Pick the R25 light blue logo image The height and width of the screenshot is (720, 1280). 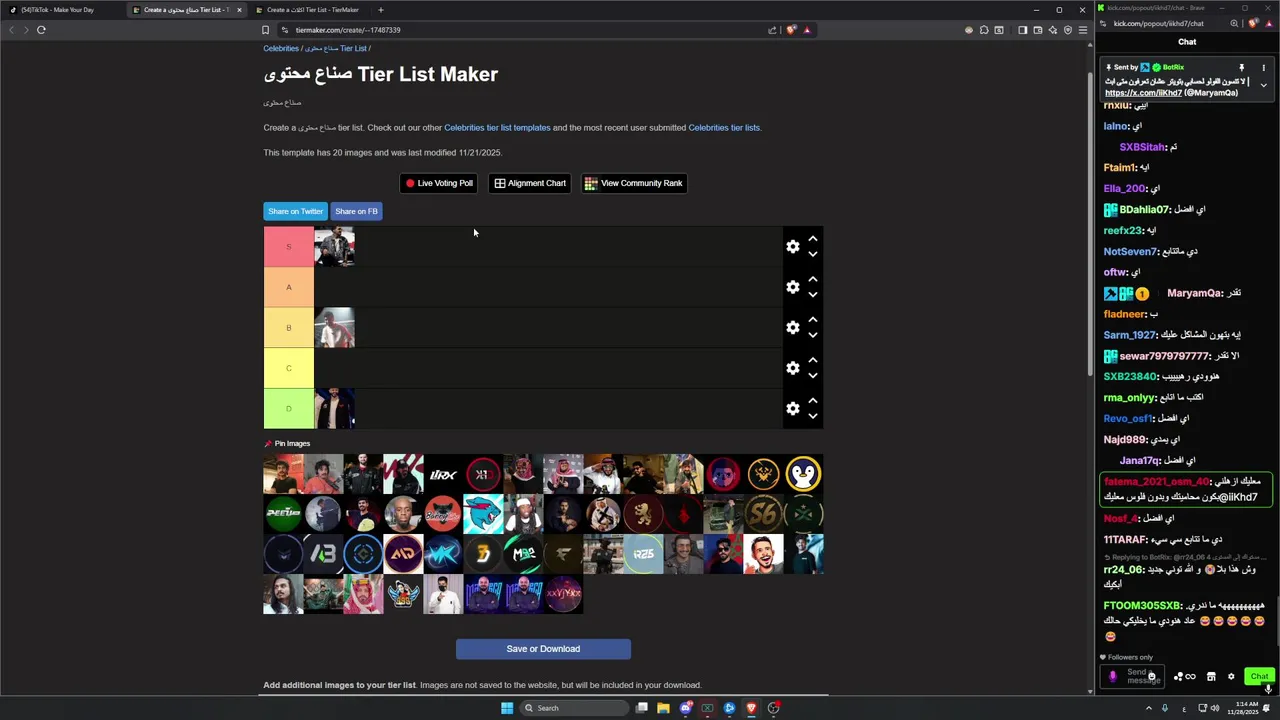click(643, 554)
